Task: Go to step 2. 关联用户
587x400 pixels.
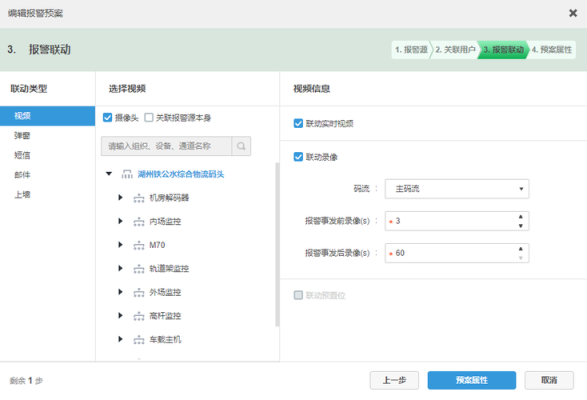Action: [x=455, y=49]
